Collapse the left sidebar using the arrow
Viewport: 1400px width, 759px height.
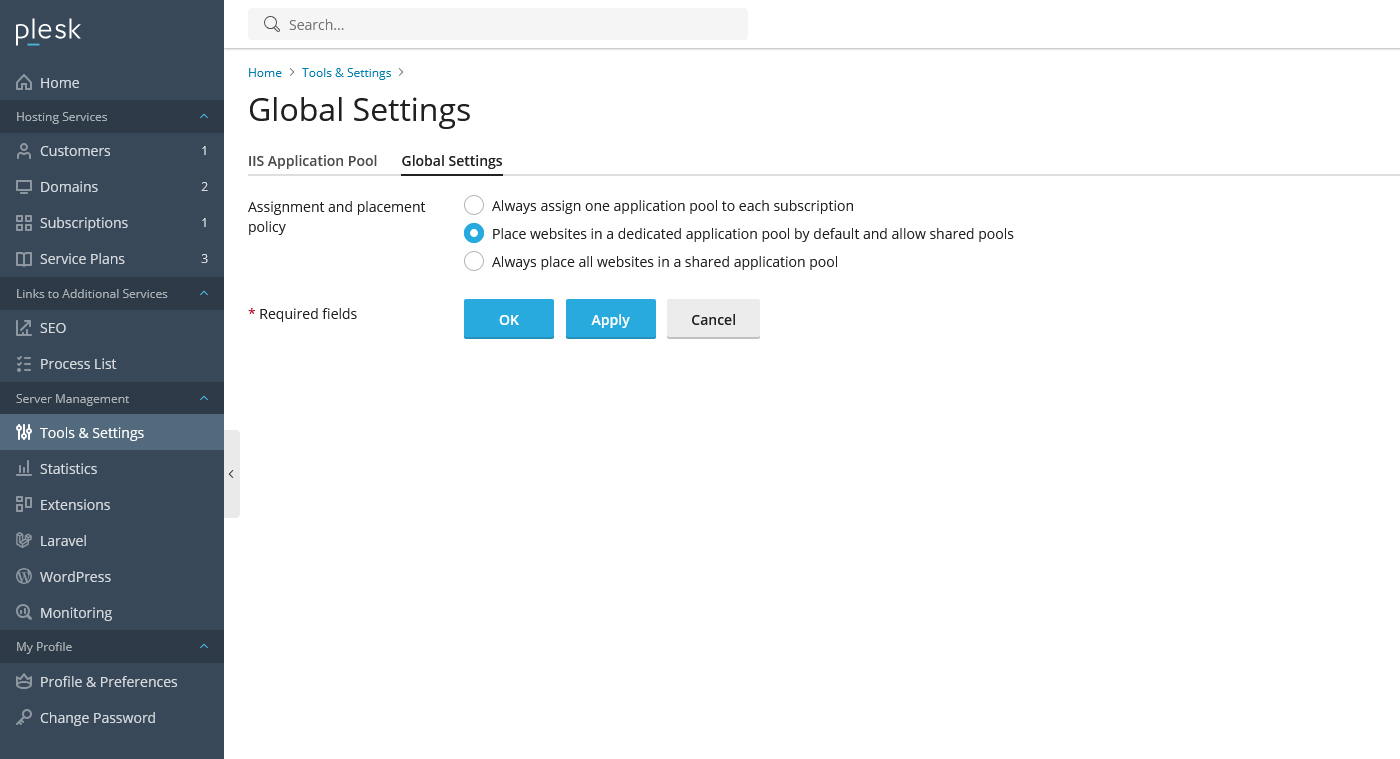point(231,473)
